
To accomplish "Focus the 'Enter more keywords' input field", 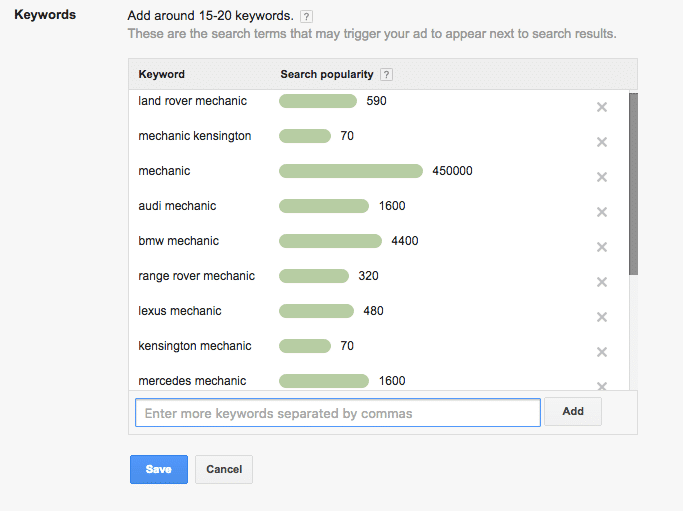I will click(338, 412).
